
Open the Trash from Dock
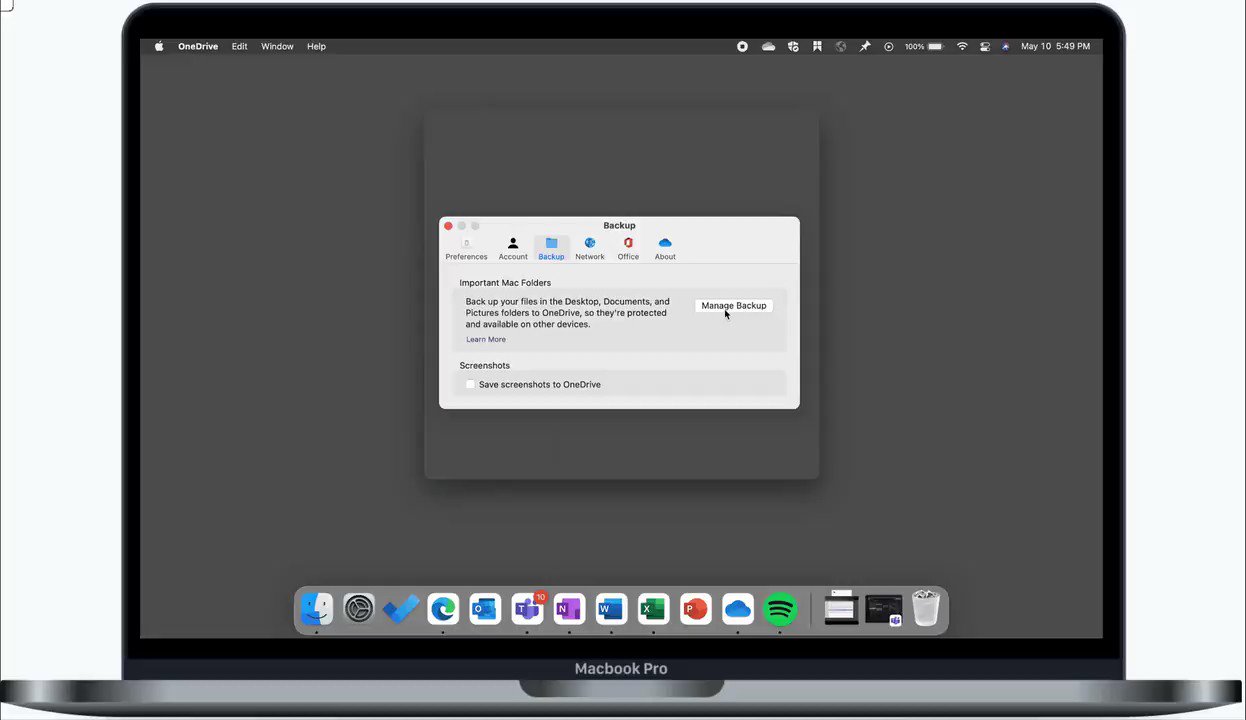click(x=926, y=608)
